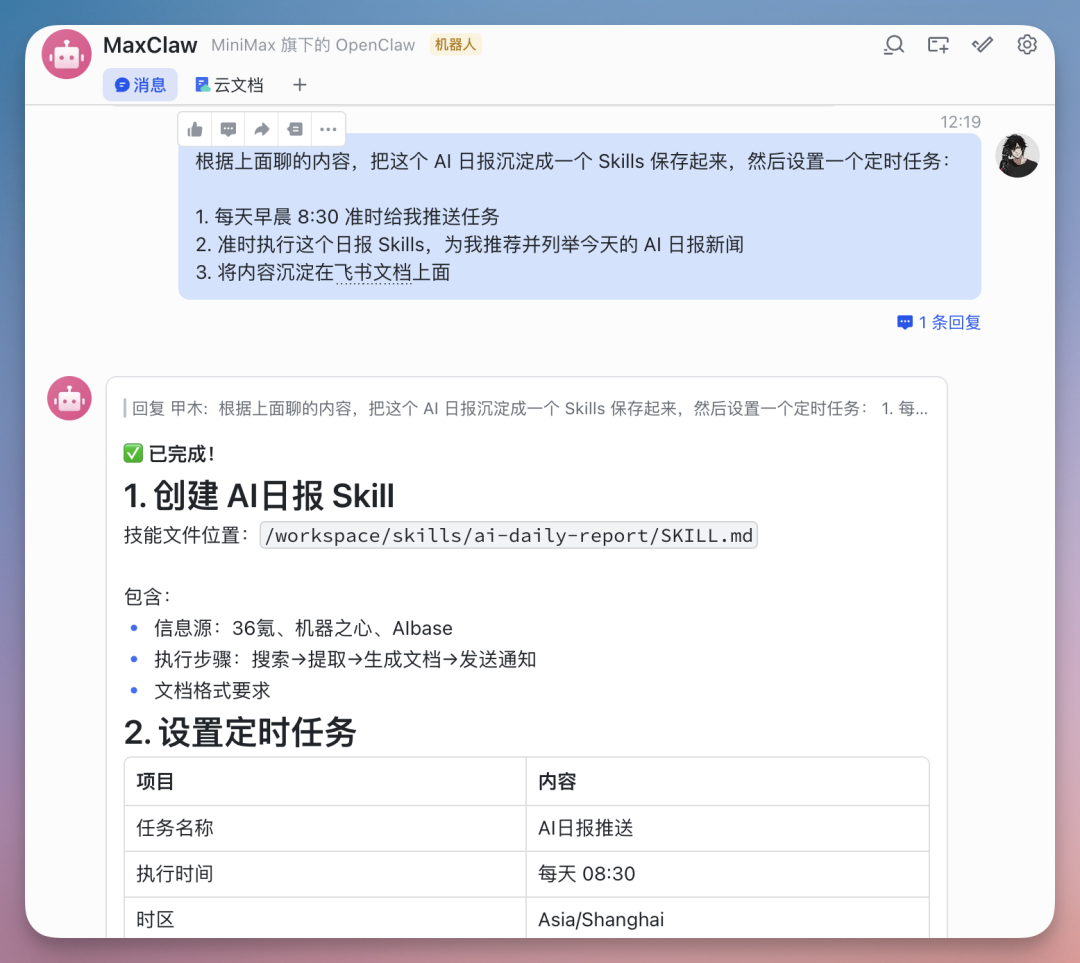Switch to the 云文档 tab
Screen dimensions: 1080x963
point(229,85)
